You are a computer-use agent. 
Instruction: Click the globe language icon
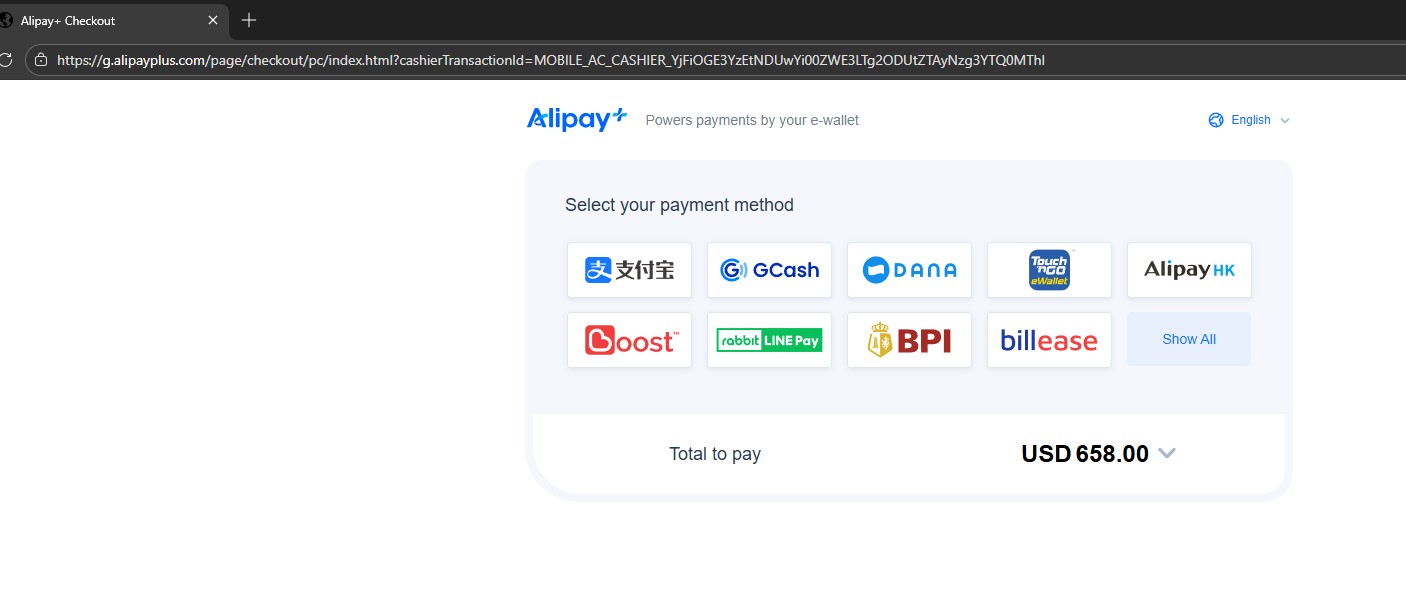coord(1216,120)
